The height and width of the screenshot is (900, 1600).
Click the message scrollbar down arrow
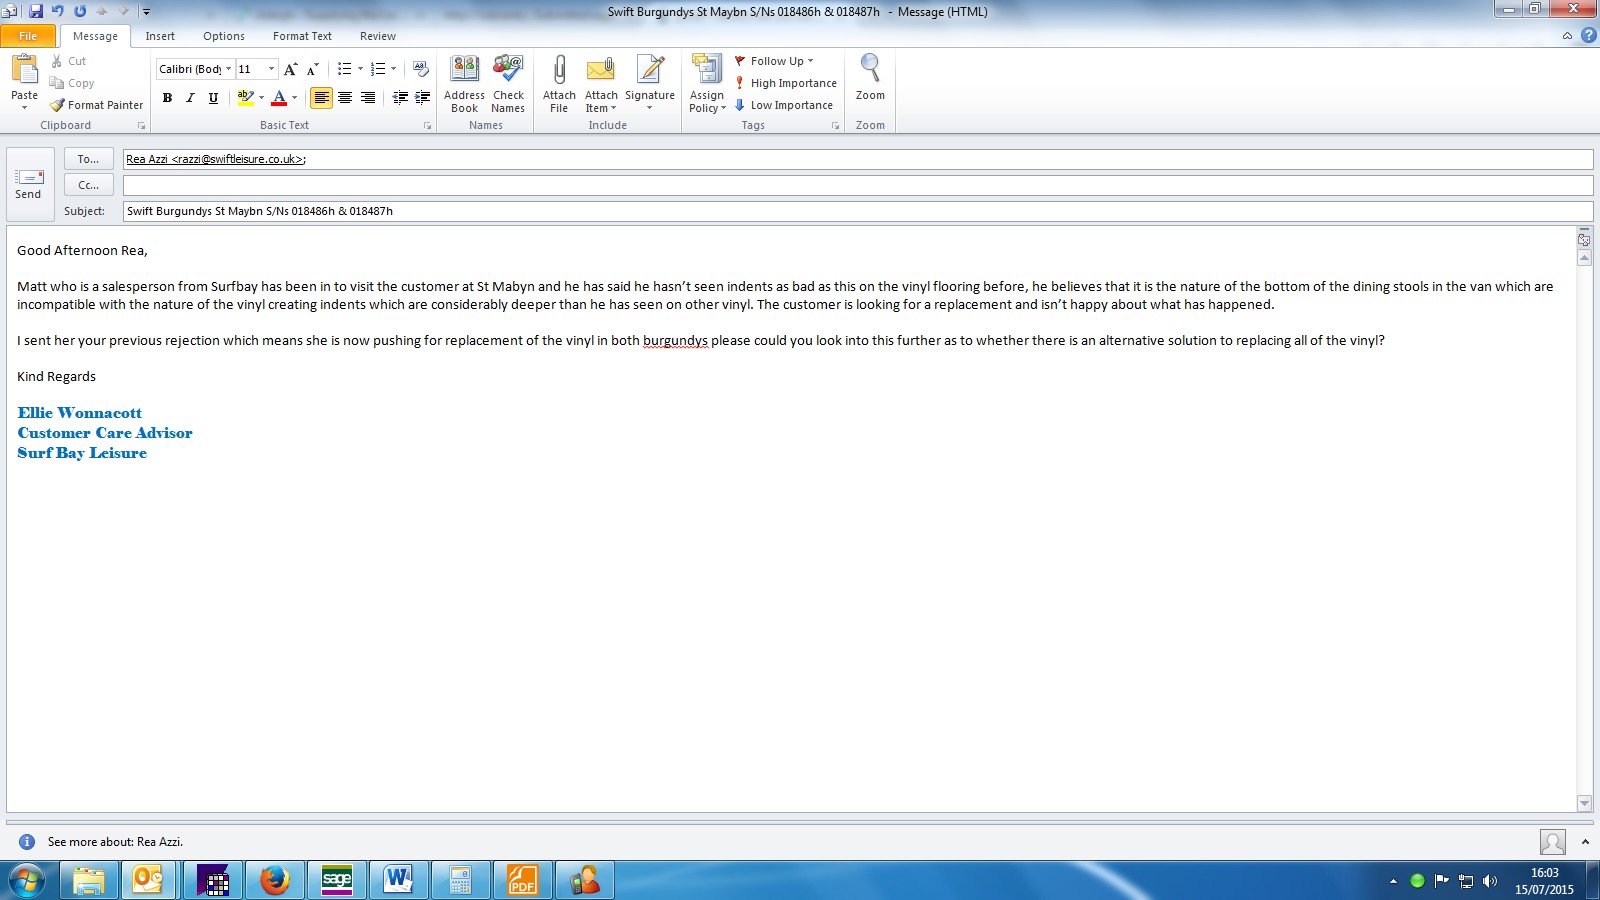1584,803
